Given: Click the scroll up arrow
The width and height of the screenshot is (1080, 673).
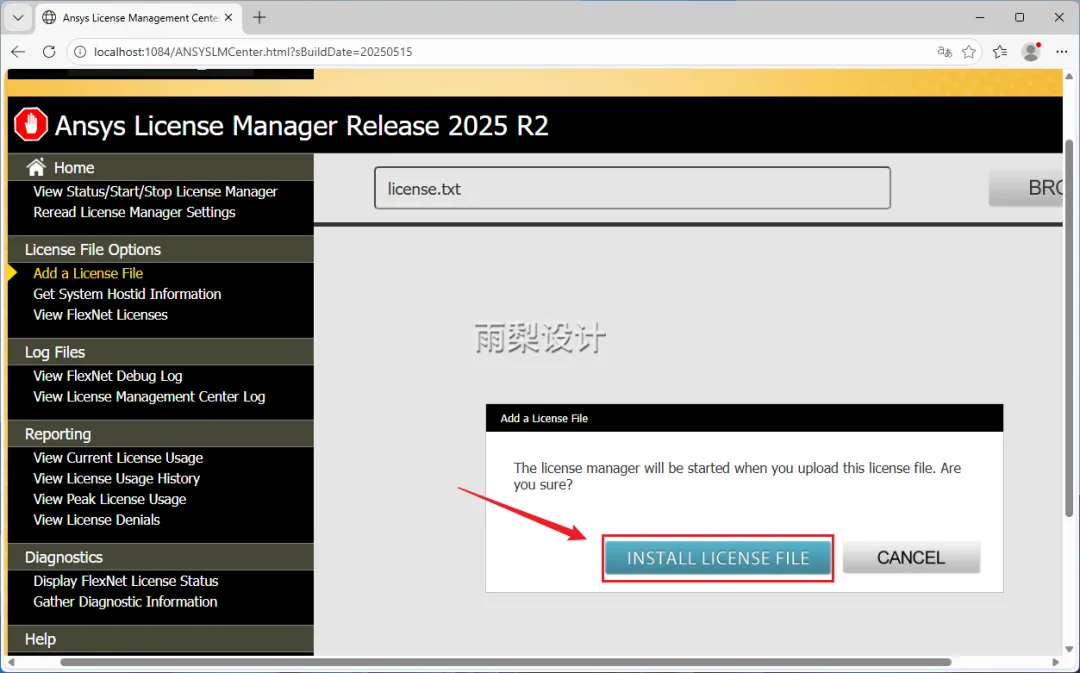Looking at the screenshot, I should pos(1069,76).
